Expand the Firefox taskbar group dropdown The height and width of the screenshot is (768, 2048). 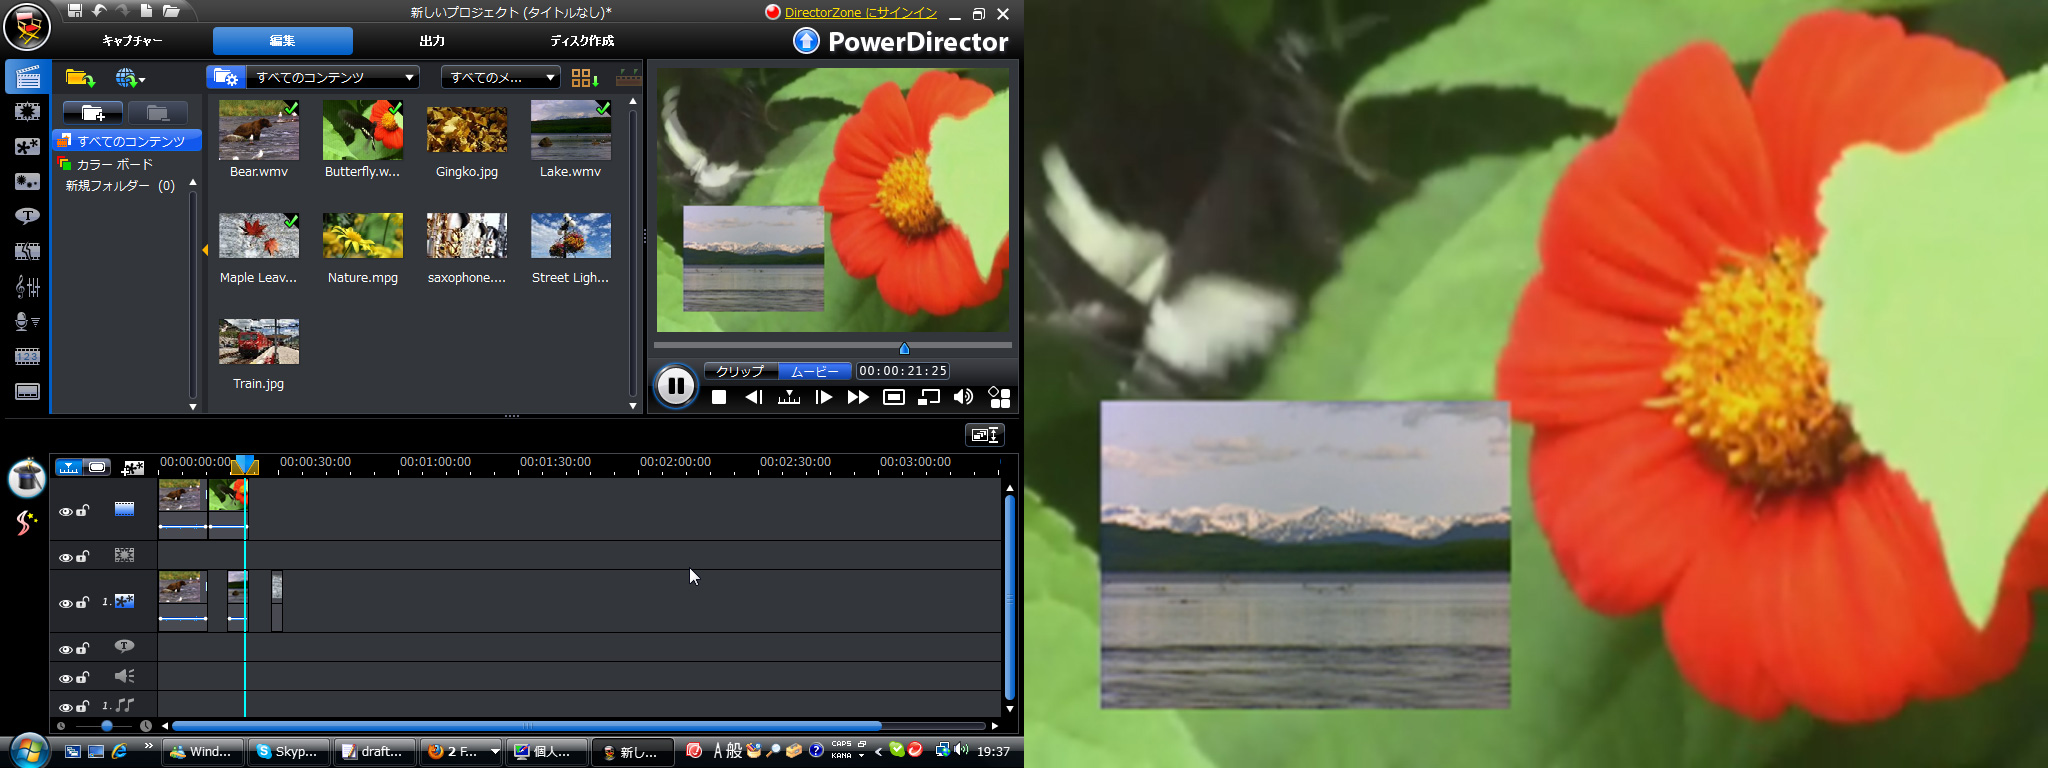(x=494, y=751)
